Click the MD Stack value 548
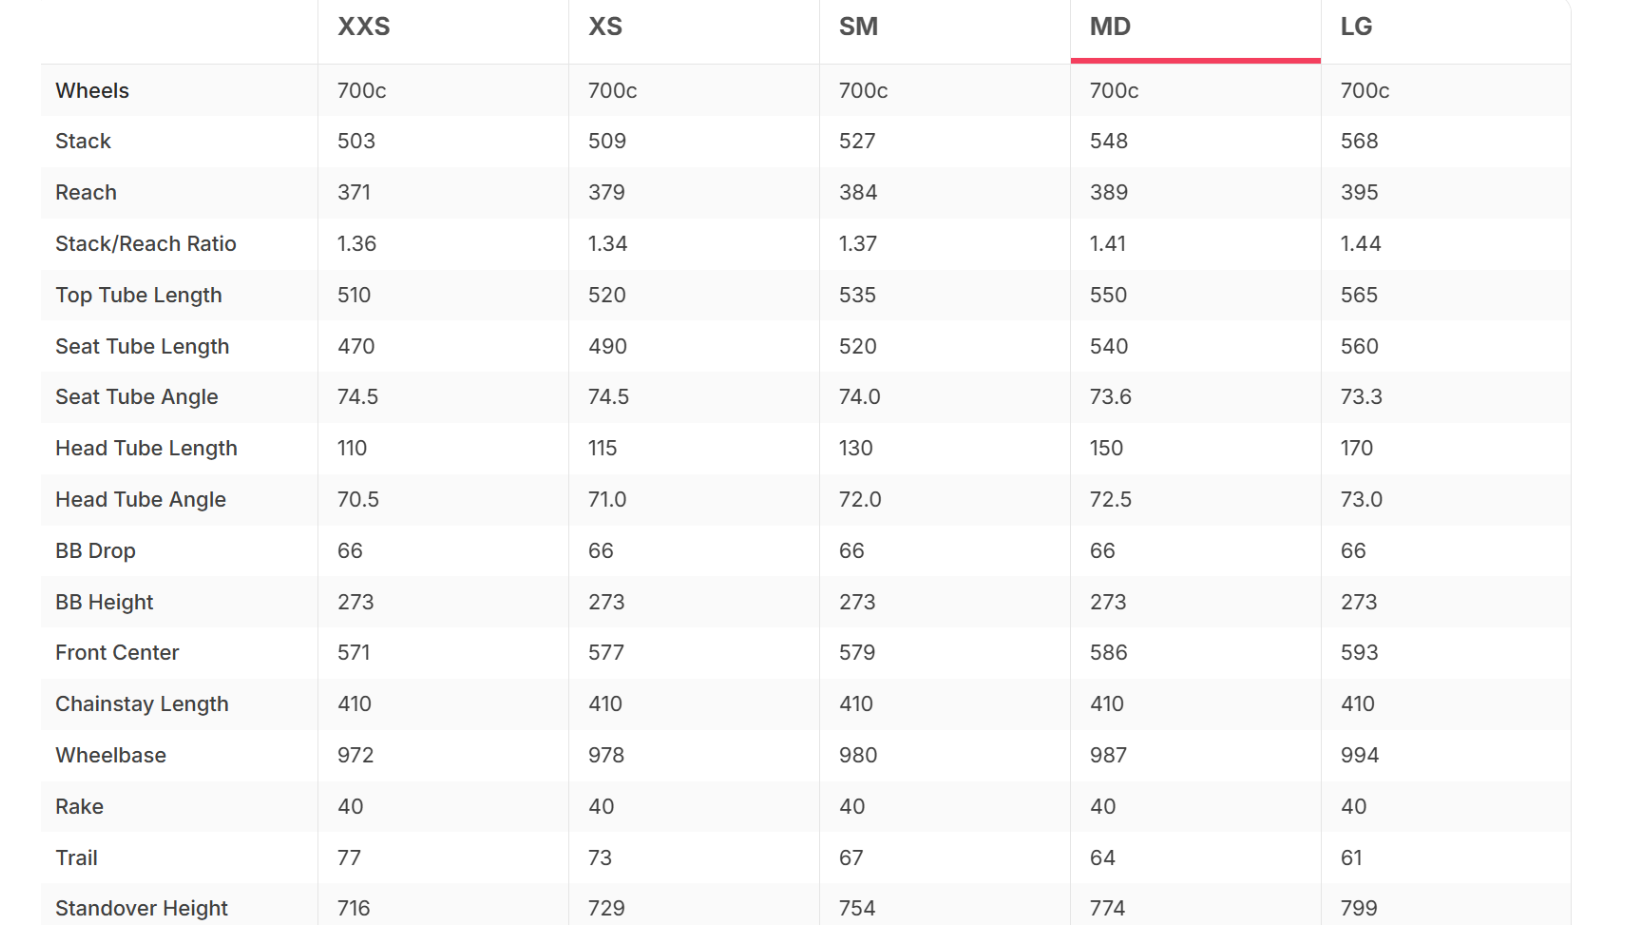 pyautogui.click(x=1109, y=141)
